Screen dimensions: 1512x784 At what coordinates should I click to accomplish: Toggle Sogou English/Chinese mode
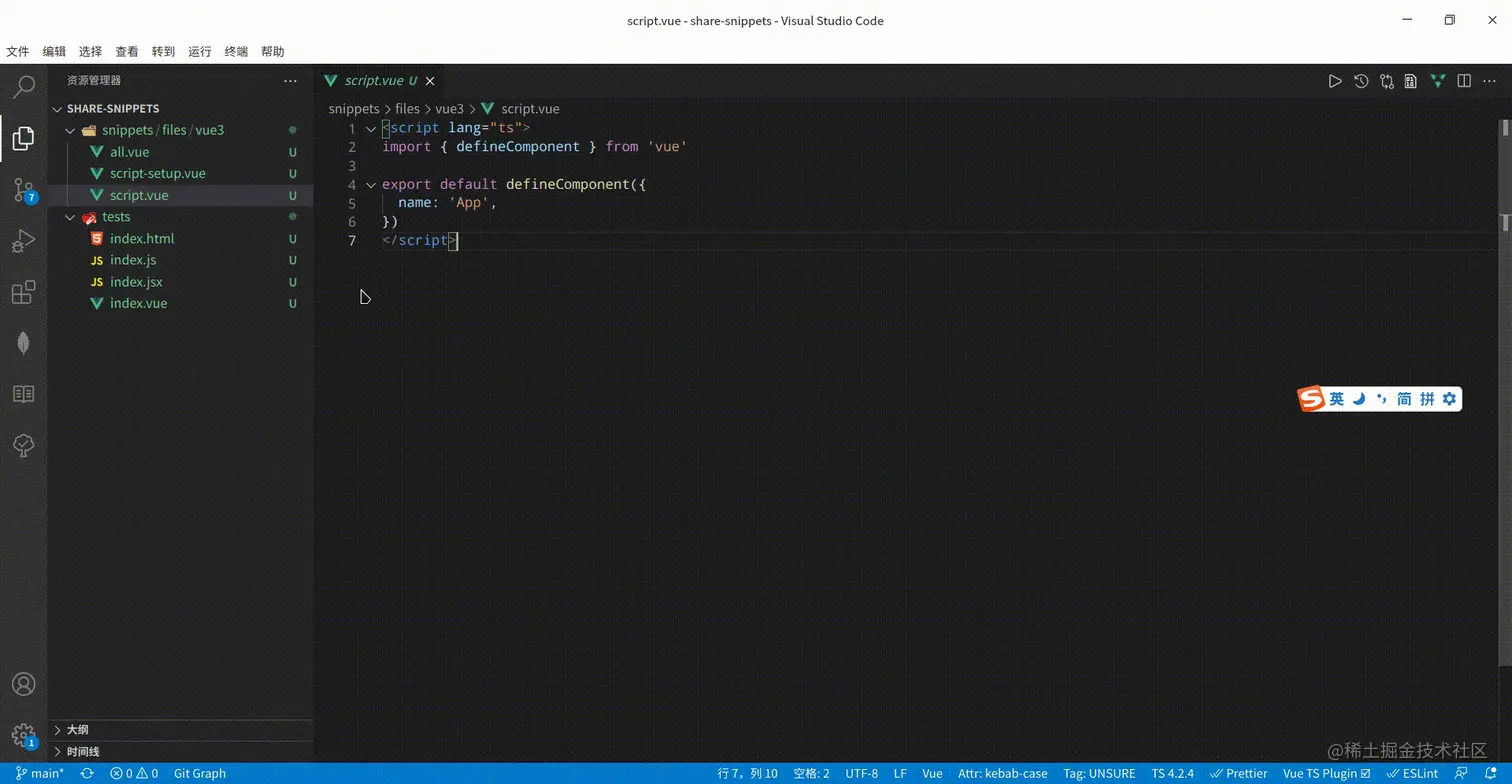(1337, 399)
